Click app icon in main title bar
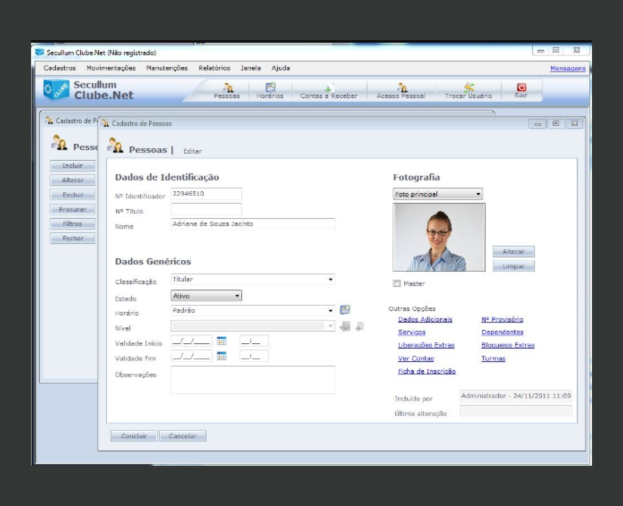This screenshot has height=506, width=623. [x=39, y=52]
